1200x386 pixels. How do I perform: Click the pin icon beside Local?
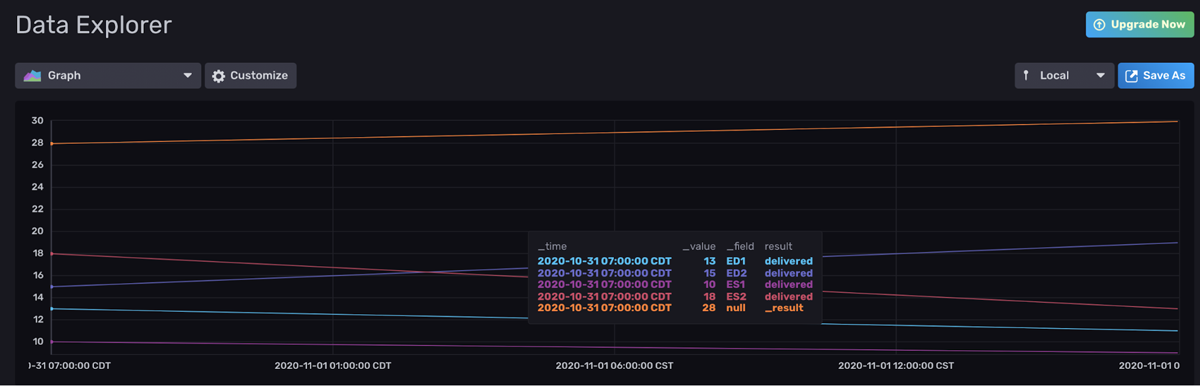1026,75
